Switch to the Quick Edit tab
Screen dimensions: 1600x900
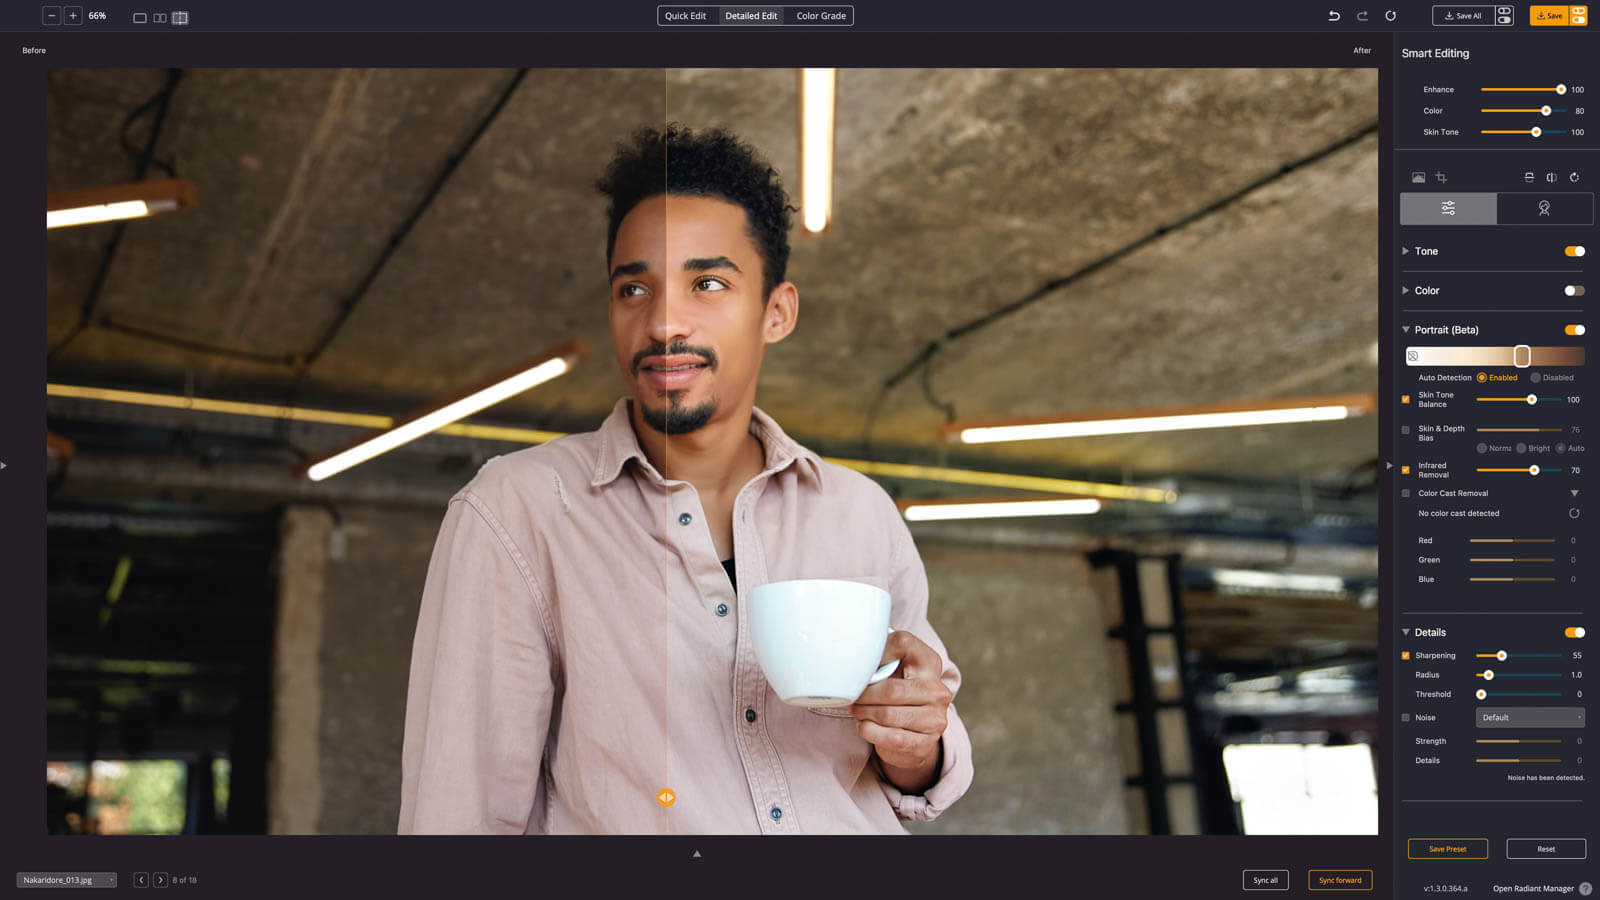686,16
